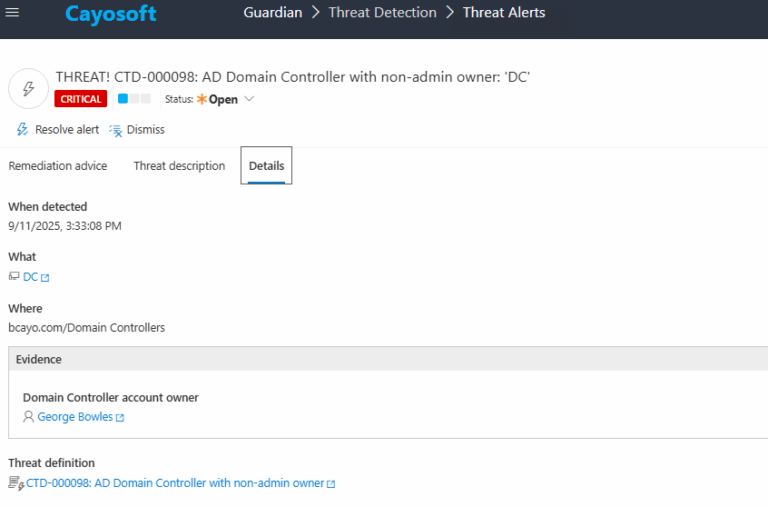Viewport: 768px width, 507px height.
Task: Switch to the Remediation advice tab
Action: point(58,166)
